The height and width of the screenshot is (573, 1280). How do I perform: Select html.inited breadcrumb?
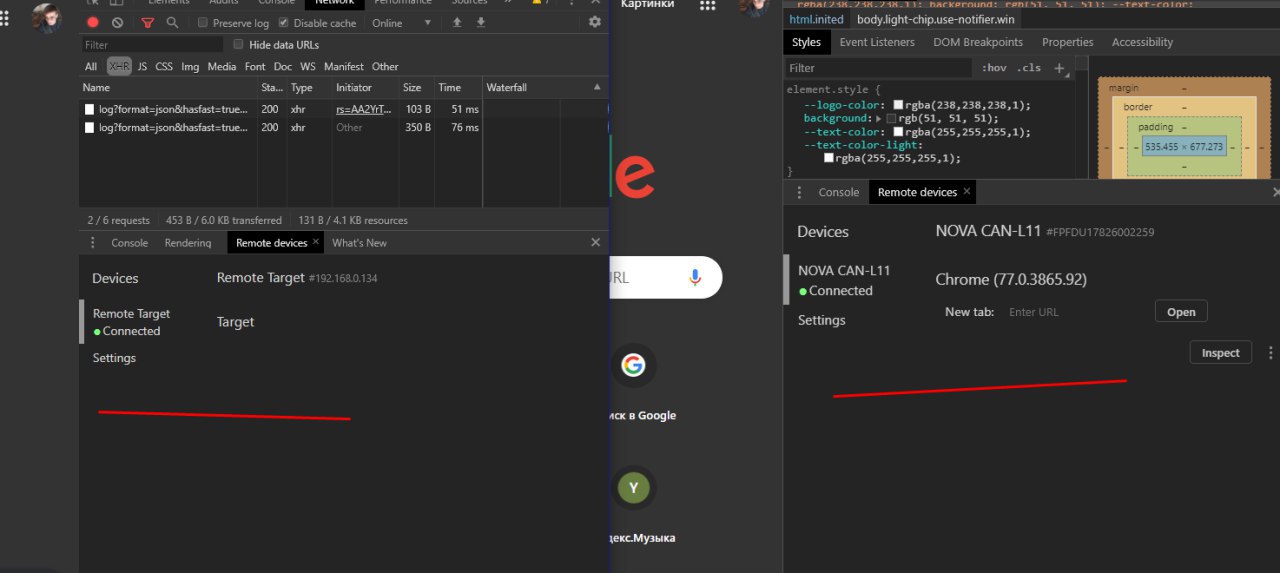point(817,19)
